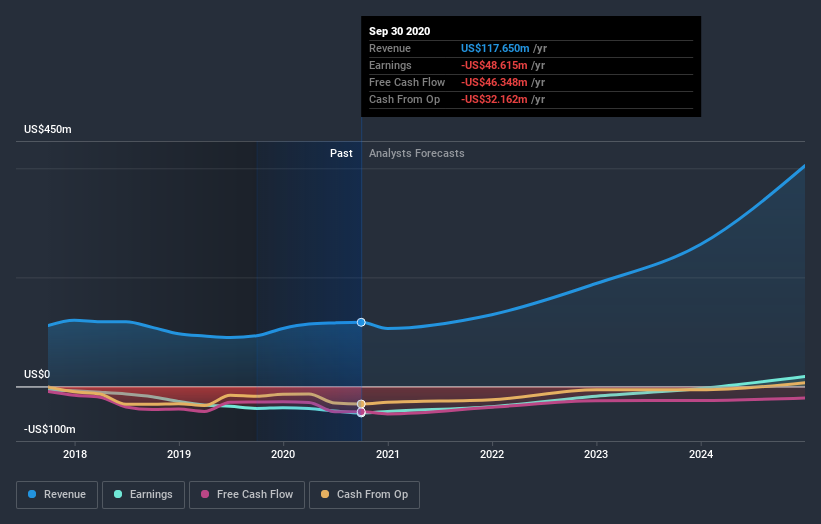Click the Revenue row label in the tooltip
The image size is (821, 524).
click(x=390, y=48)
